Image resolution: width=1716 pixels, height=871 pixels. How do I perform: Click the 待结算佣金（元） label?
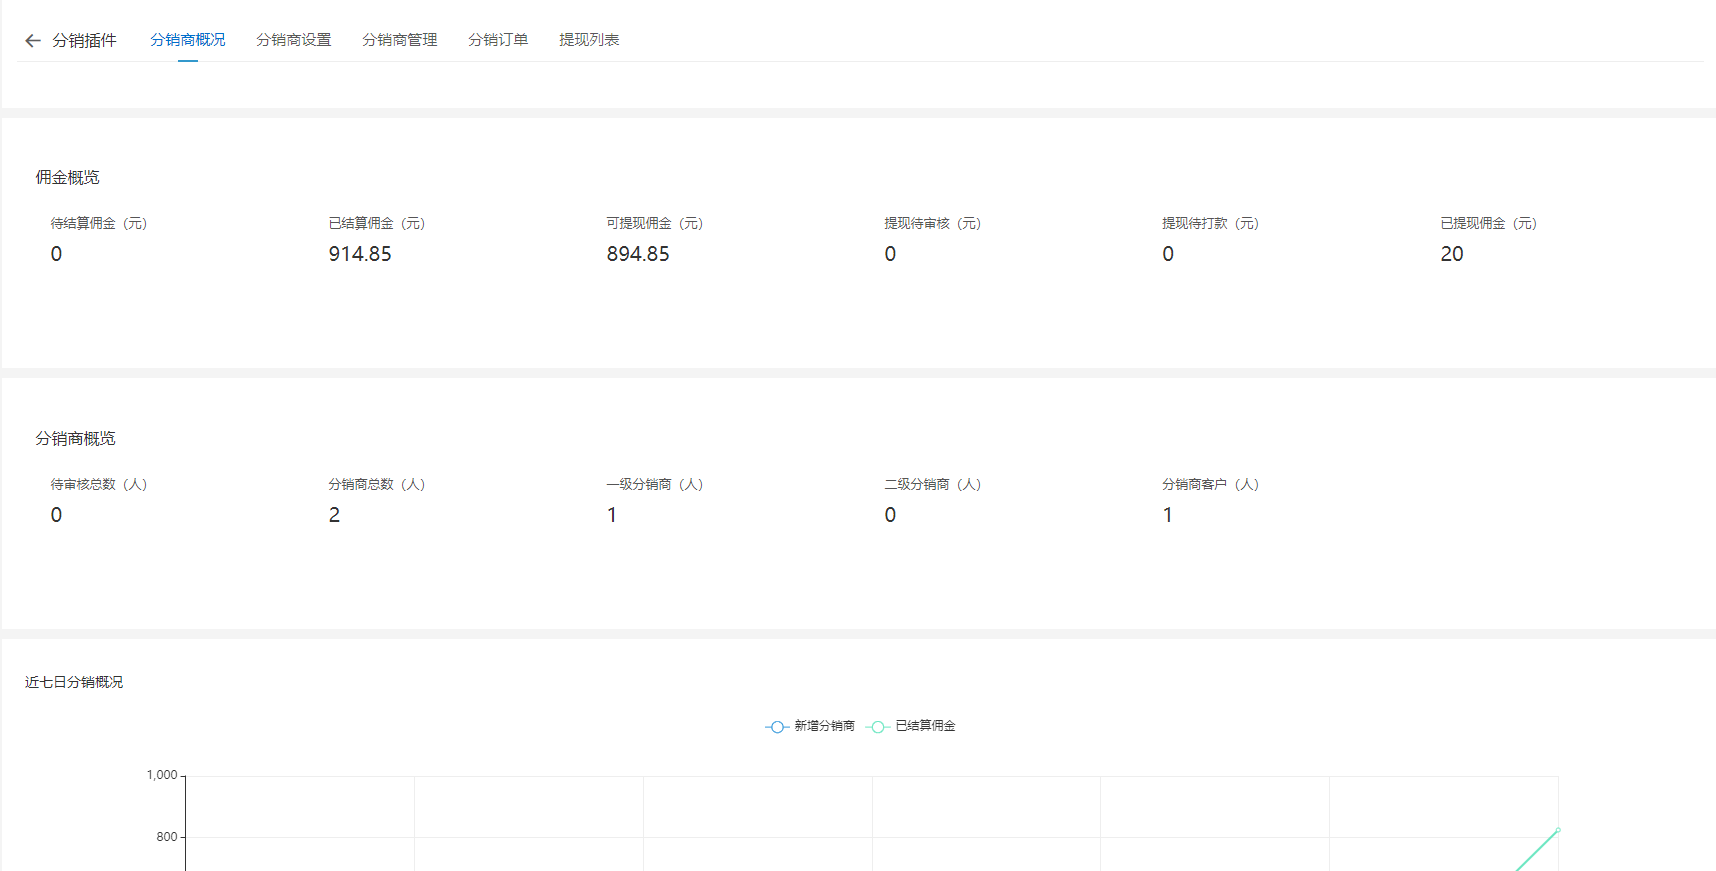point(99,223)
